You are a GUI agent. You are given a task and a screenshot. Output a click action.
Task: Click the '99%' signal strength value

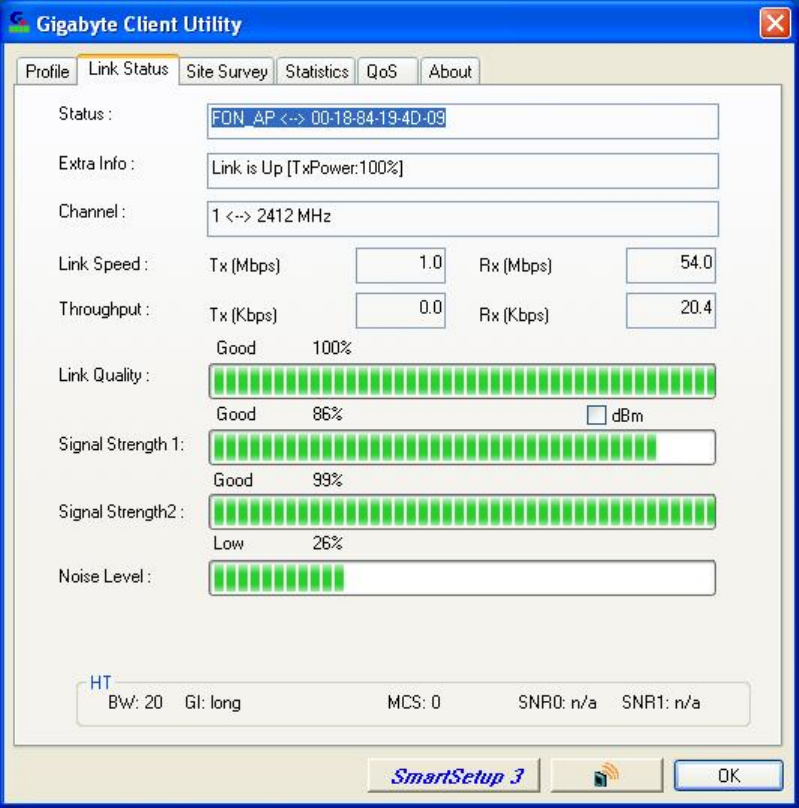328,480
